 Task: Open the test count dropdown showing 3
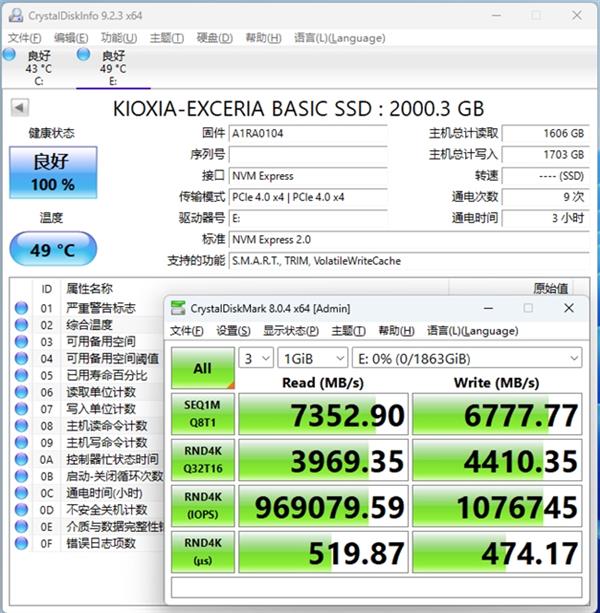click(x=256, y=357)
